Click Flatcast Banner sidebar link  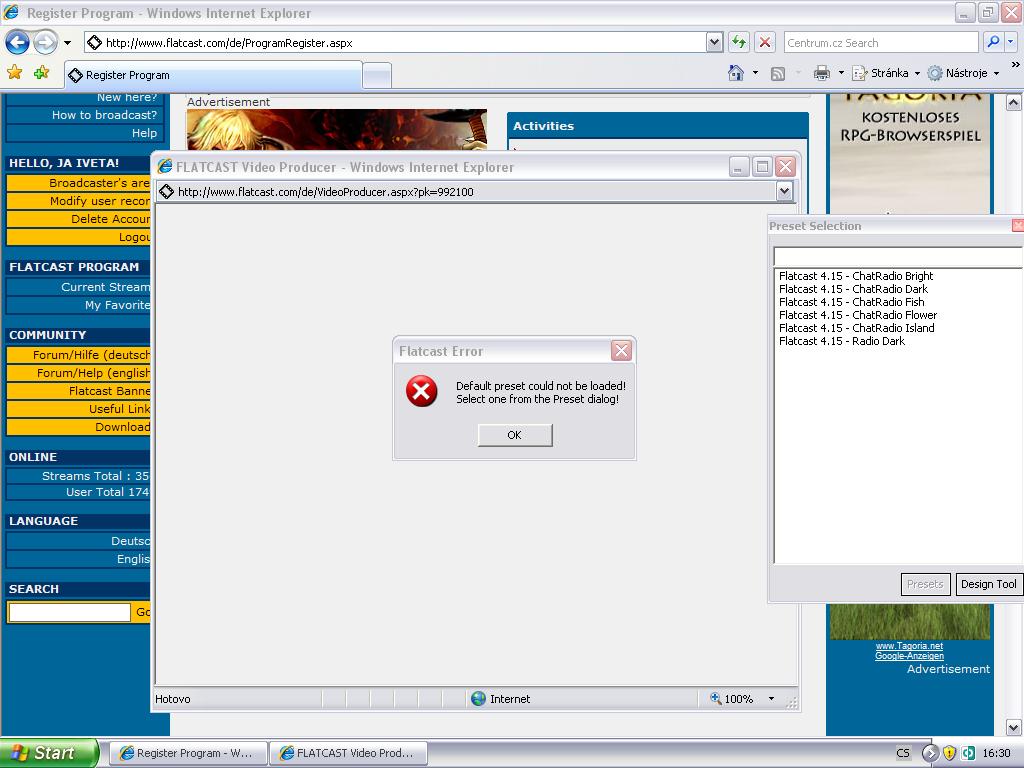point(78,391)
